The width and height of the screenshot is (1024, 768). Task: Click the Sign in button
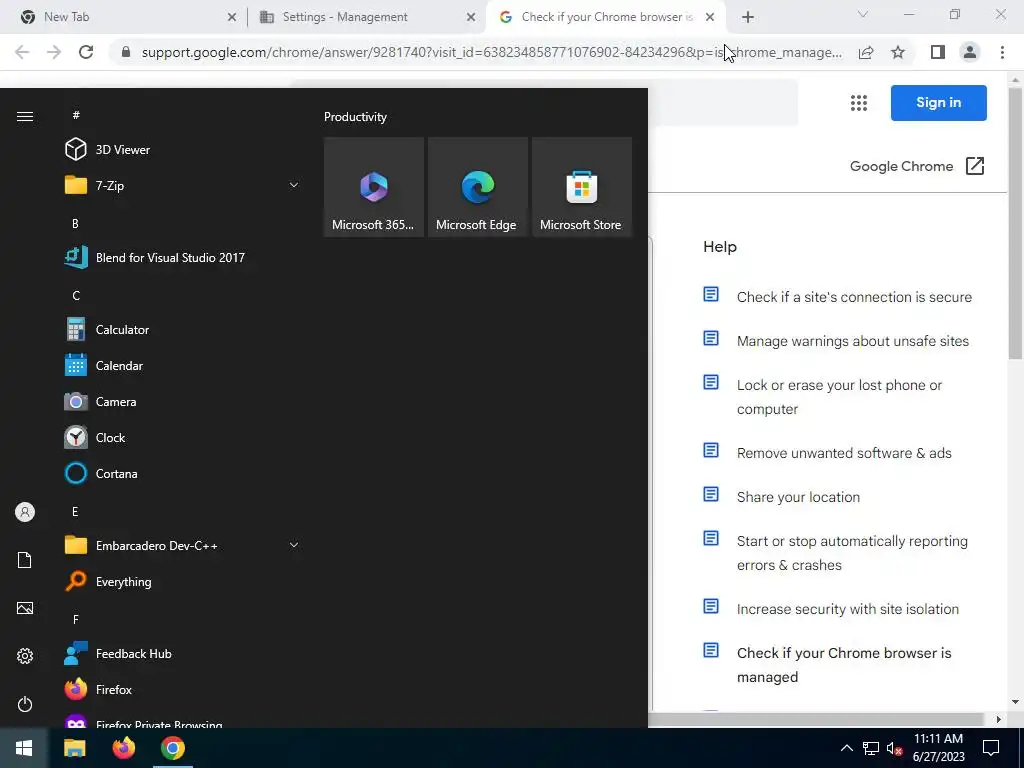point(938,103)
